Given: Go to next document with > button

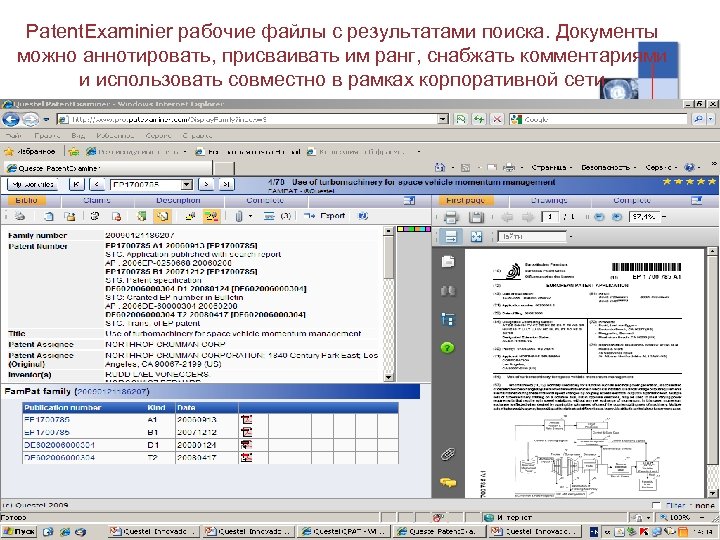Looking at the screenshot, I should click(x=206, y=185).
